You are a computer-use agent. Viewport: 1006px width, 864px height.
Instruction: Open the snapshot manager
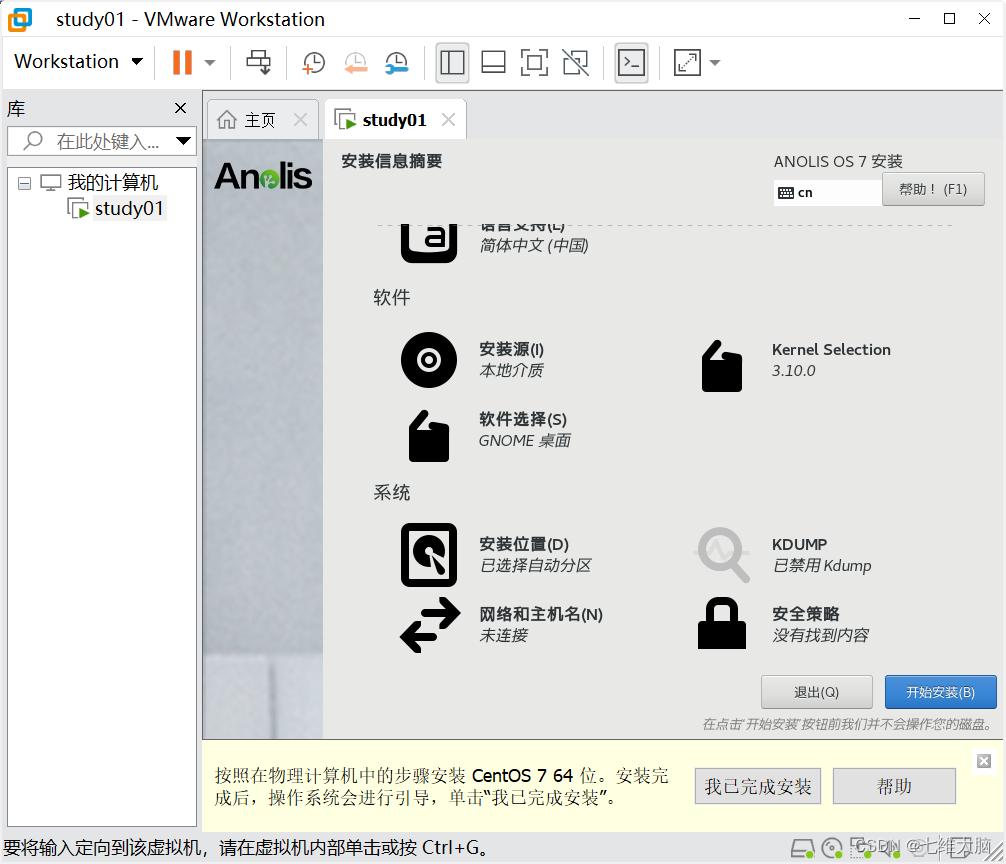coord(396,63)
